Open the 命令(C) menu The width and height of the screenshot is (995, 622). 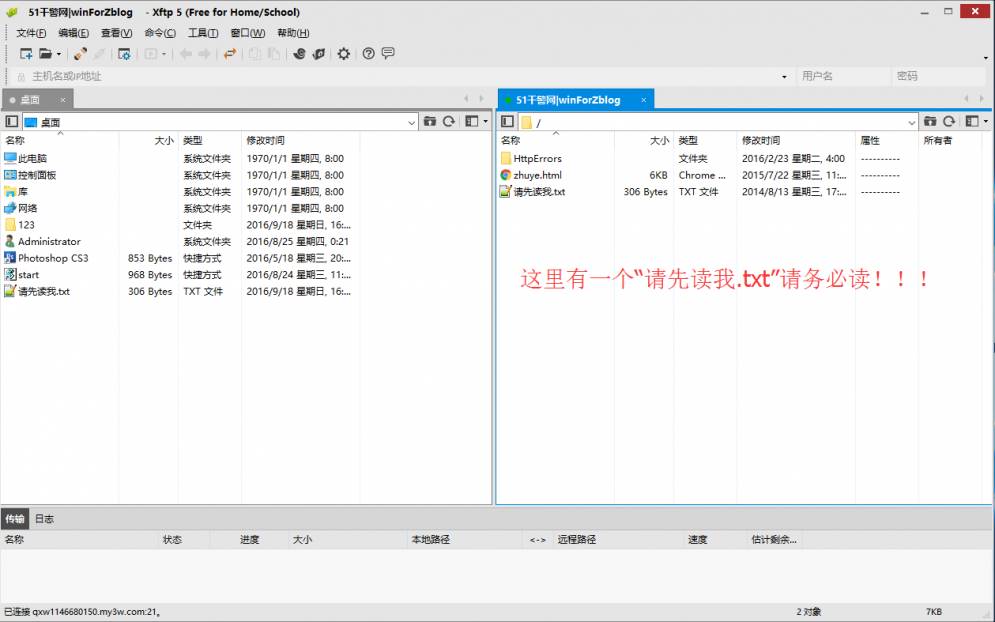tap(160, 33)
